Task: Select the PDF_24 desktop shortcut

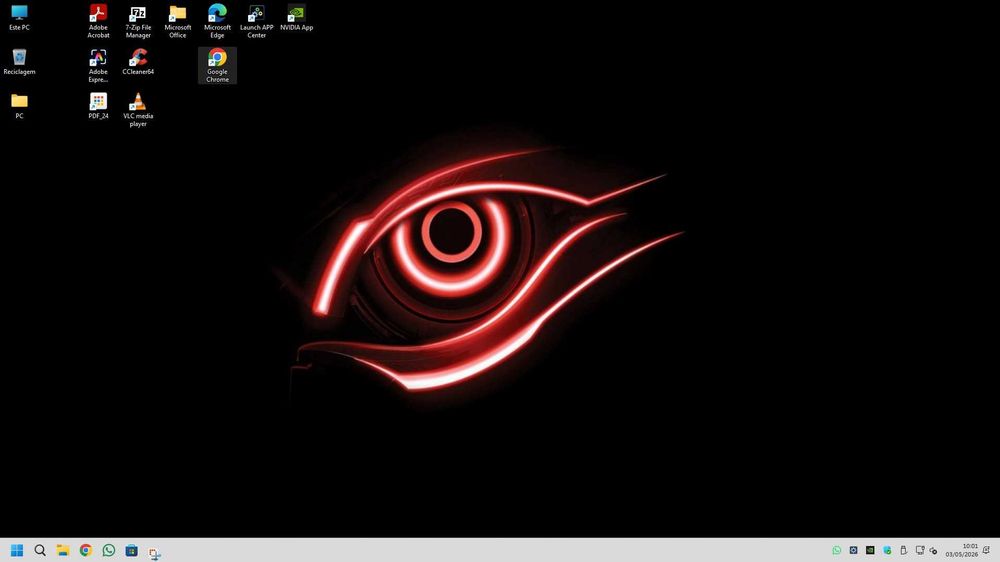Action: click(98, 106)
